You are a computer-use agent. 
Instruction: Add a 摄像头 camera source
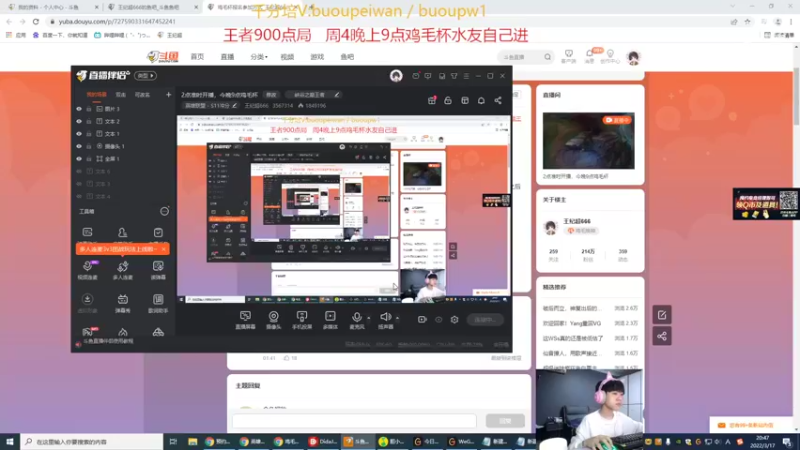(273, 317)
